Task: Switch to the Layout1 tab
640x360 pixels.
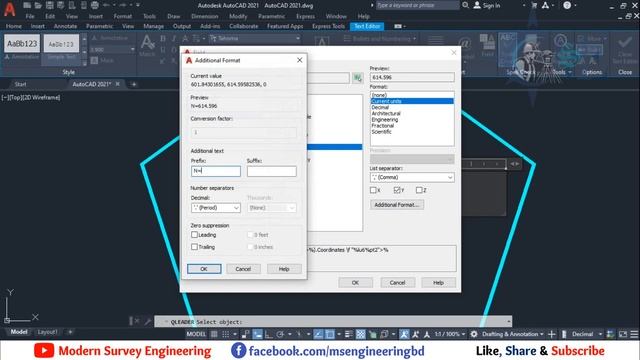Action: 47,332
